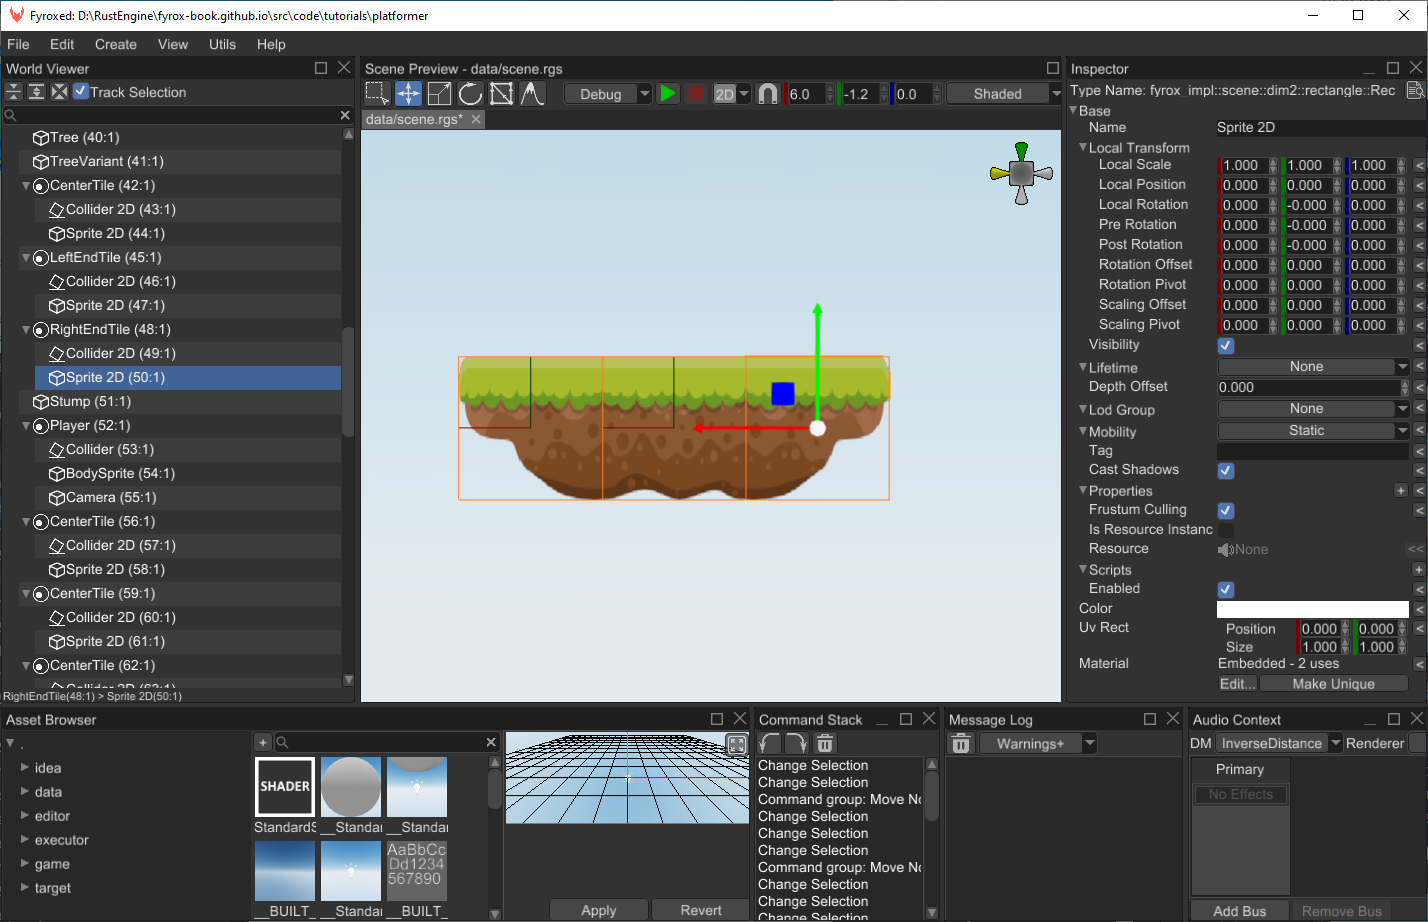Revert the Visibility property with its arrow
Viewport: 1428px width, 922px height.
1419,345
